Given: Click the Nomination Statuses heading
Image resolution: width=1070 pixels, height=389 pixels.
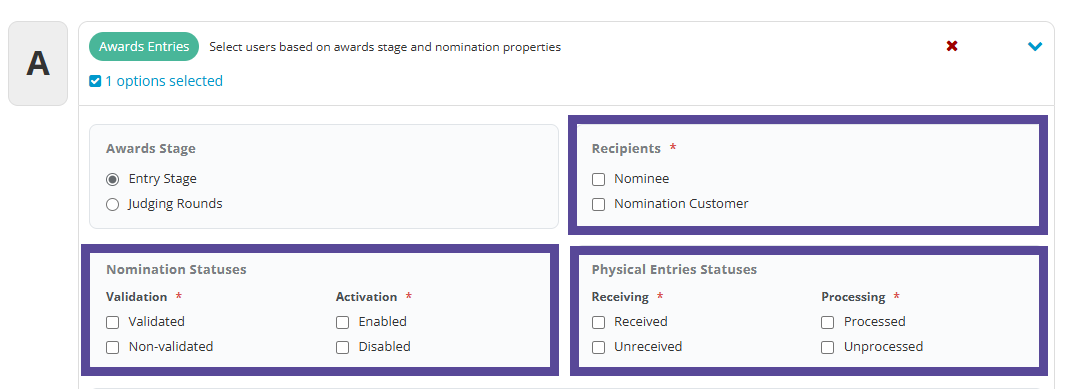Looking at the screenshot, I should (x=176, y=270).
